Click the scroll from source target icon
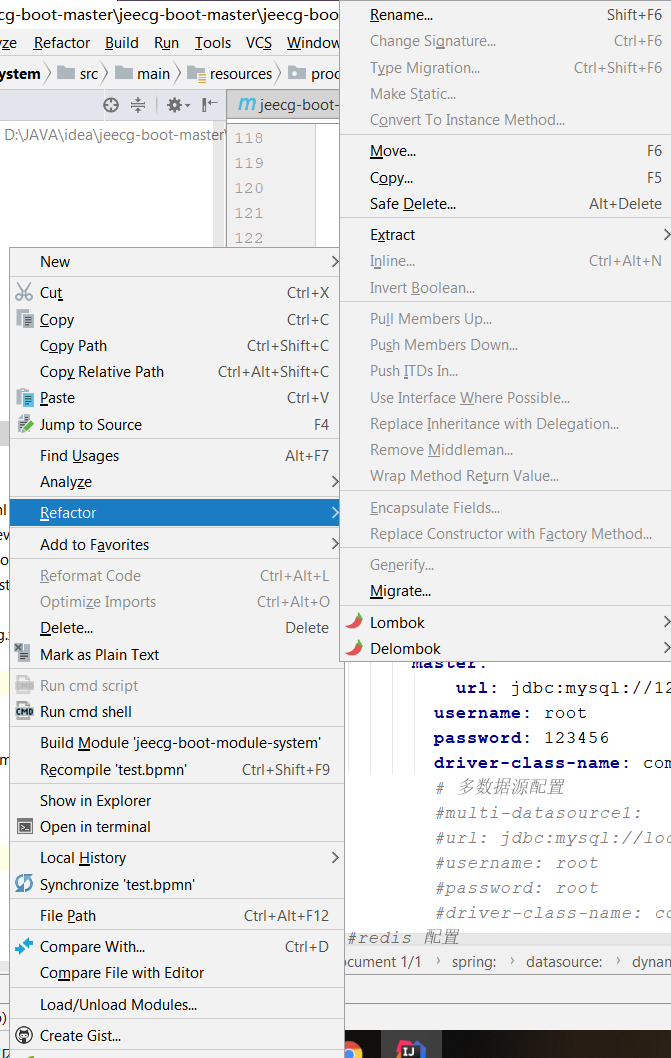Screen dimensions: 671x1058 (111, 105)
